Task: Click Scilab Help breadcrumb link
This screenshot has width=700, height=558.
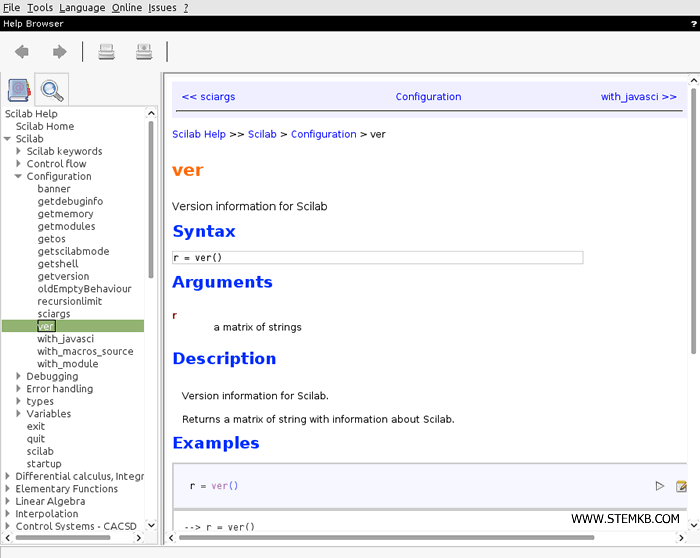Action: (x=199, y=134)
